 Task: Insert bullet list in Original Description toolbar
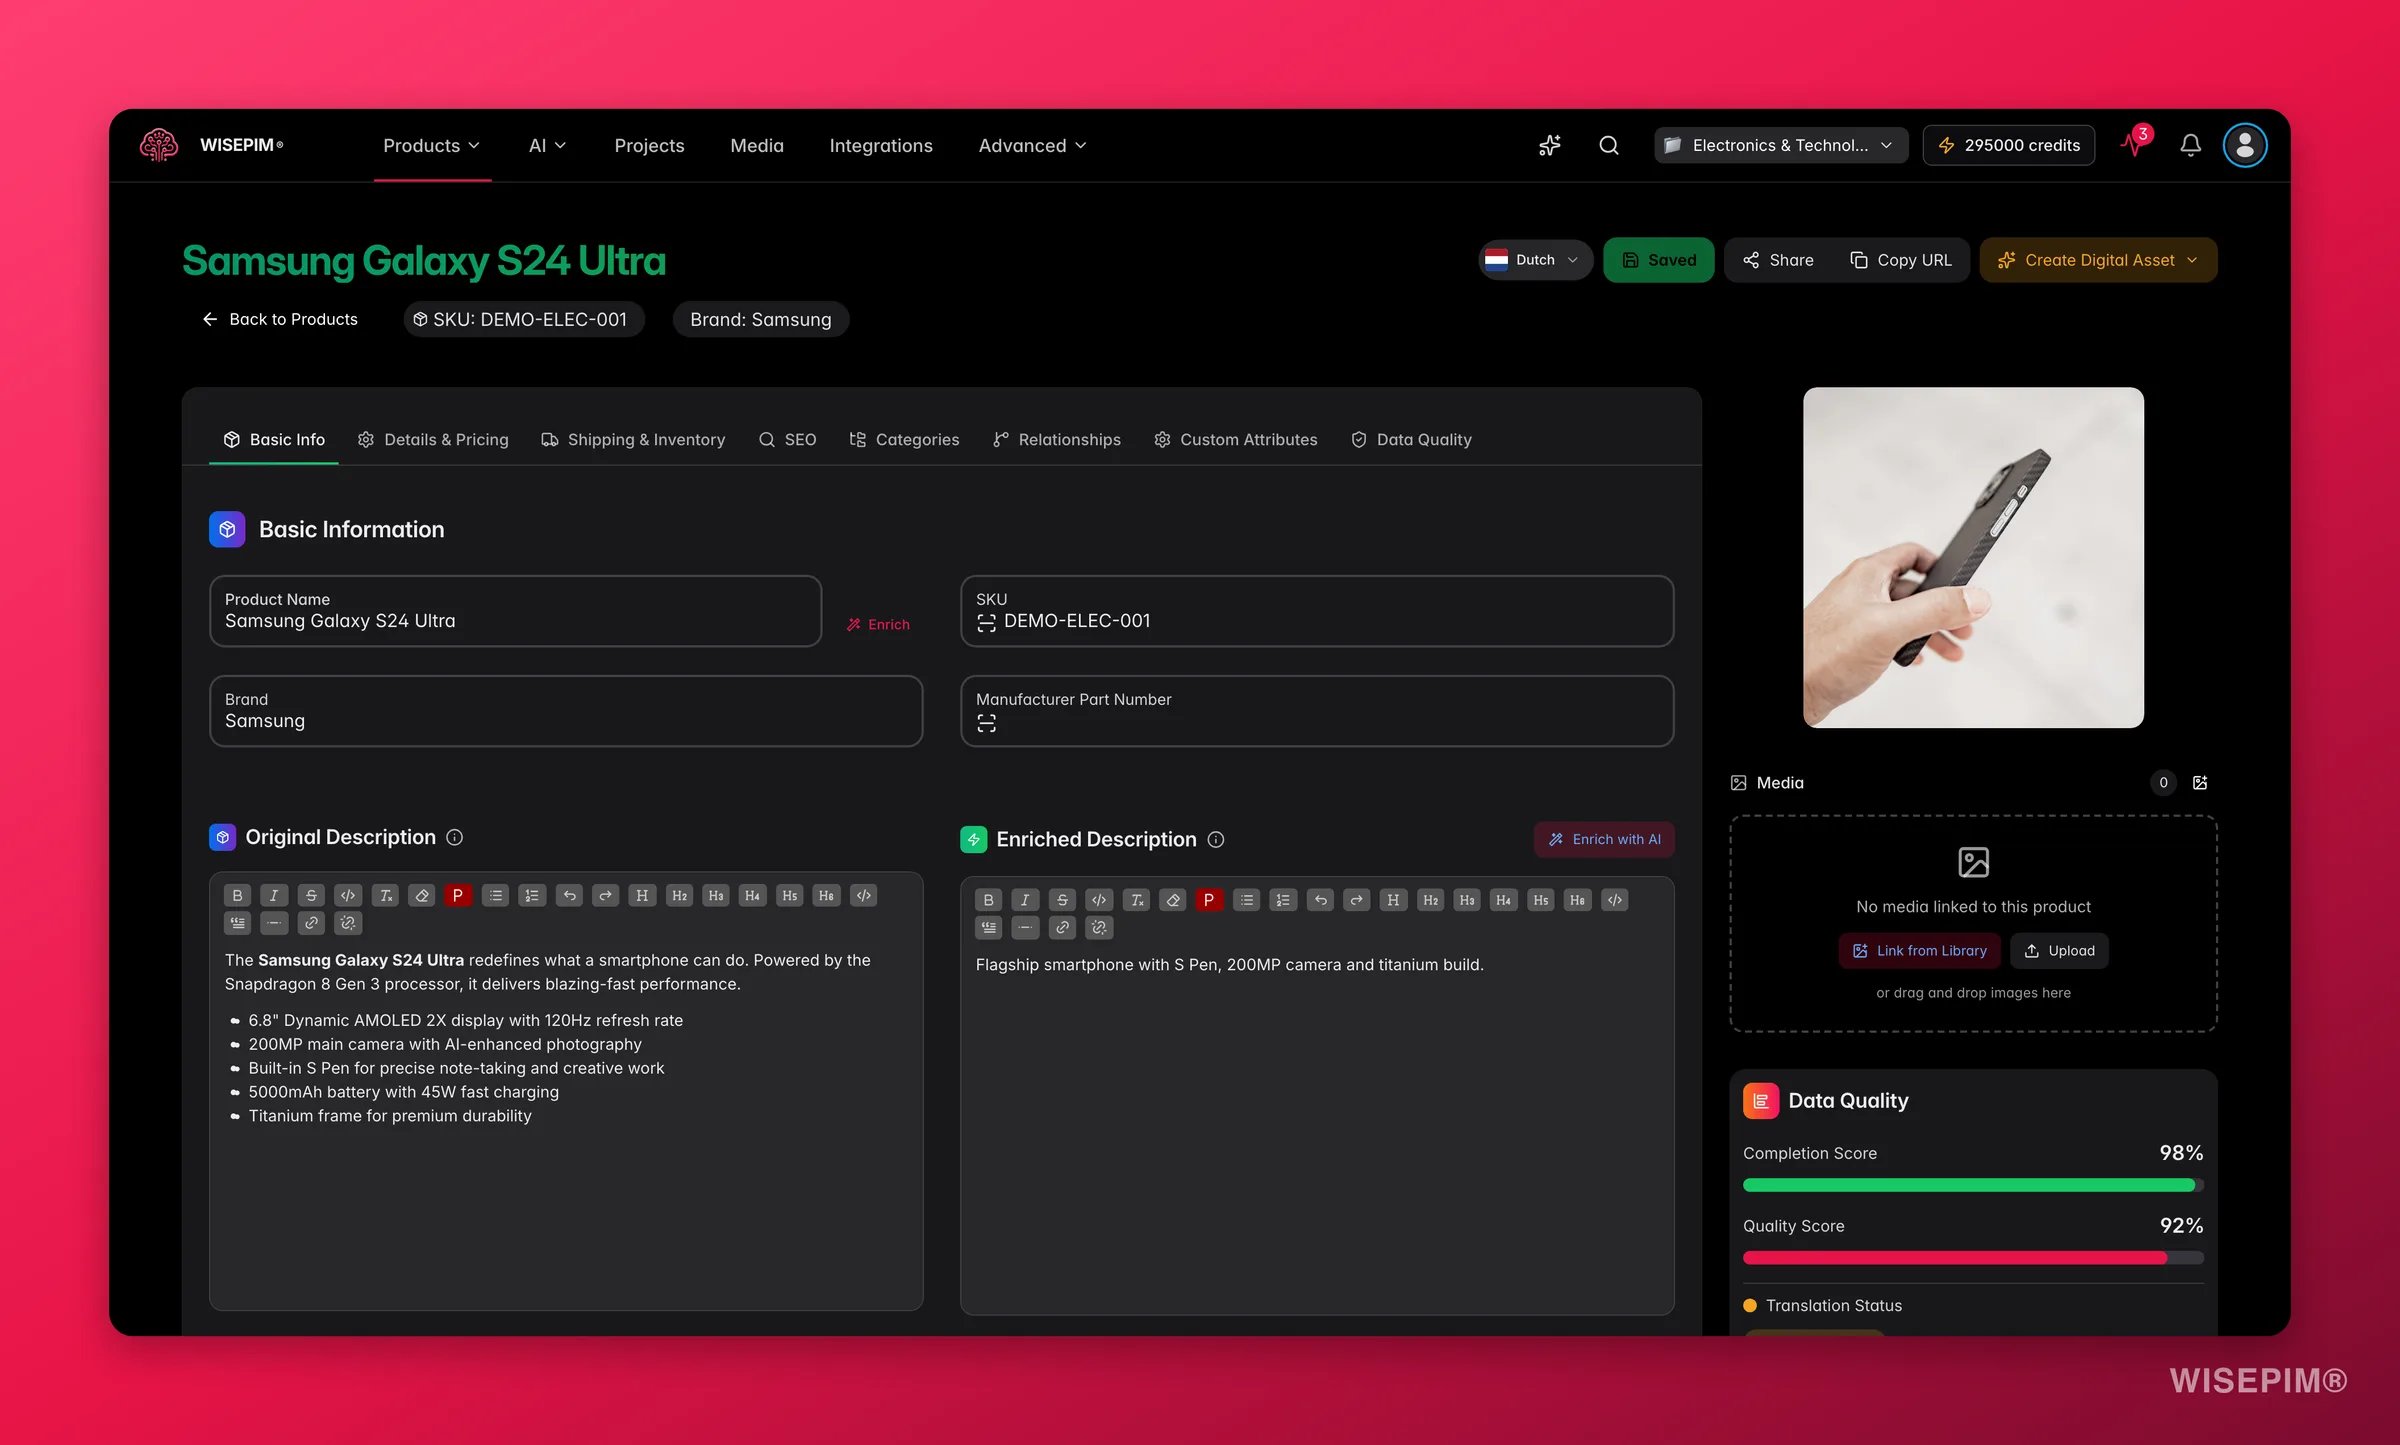[x=496, y=895]
